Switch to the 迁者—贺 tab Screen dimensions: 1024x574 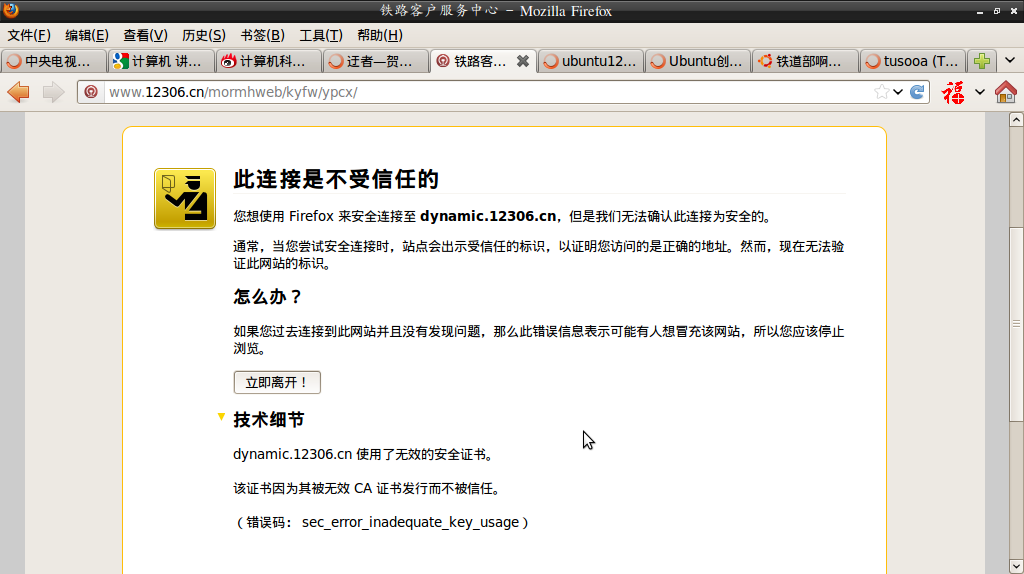(x=376, y=61)
